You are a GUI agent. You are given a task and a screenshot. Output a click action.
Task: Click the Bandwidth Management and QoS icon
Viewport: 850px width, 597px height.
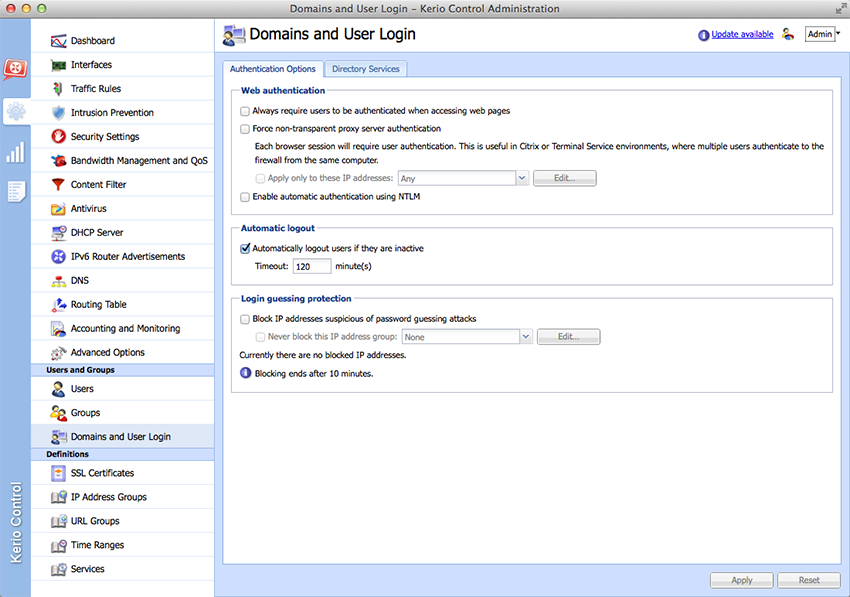point(58,161)
